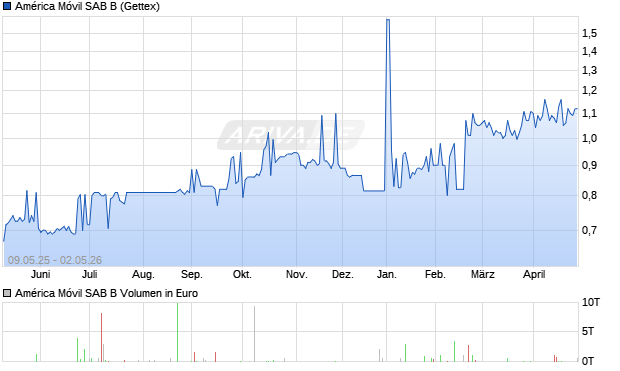Screen dimensions: 620x371
Task: Click the tallest green volume bar in August
Action: pos(178,332)
